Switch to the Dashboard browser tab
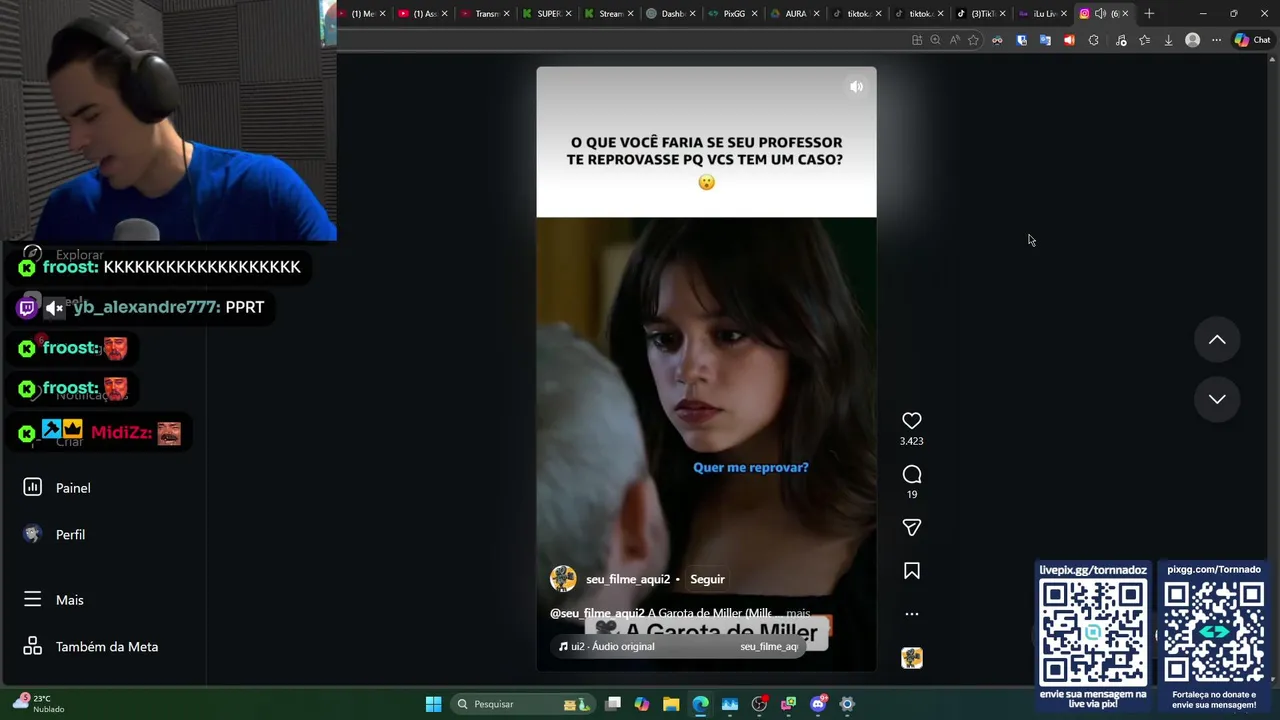This screenshot has height=720, width=1280. coord(671,14)
